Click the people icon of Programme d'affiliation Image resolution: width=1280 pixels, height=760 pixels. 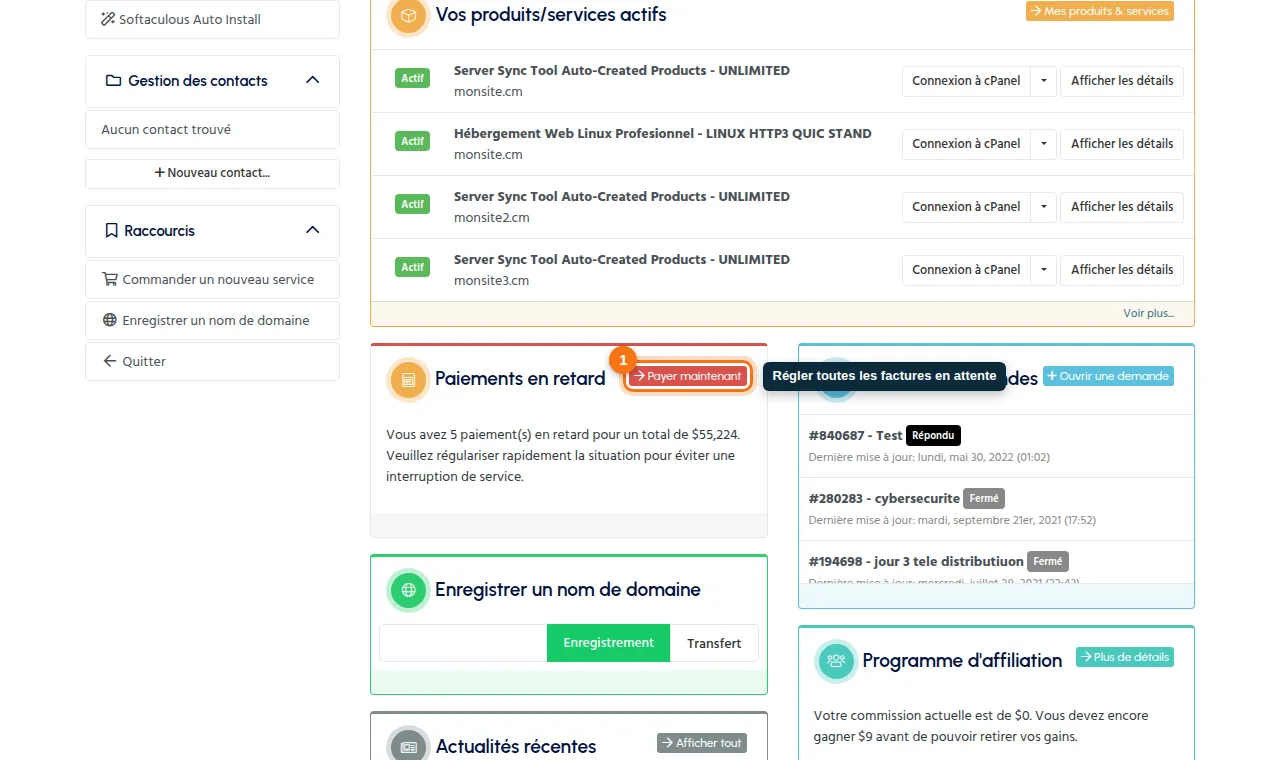click(x=836, y=661)
